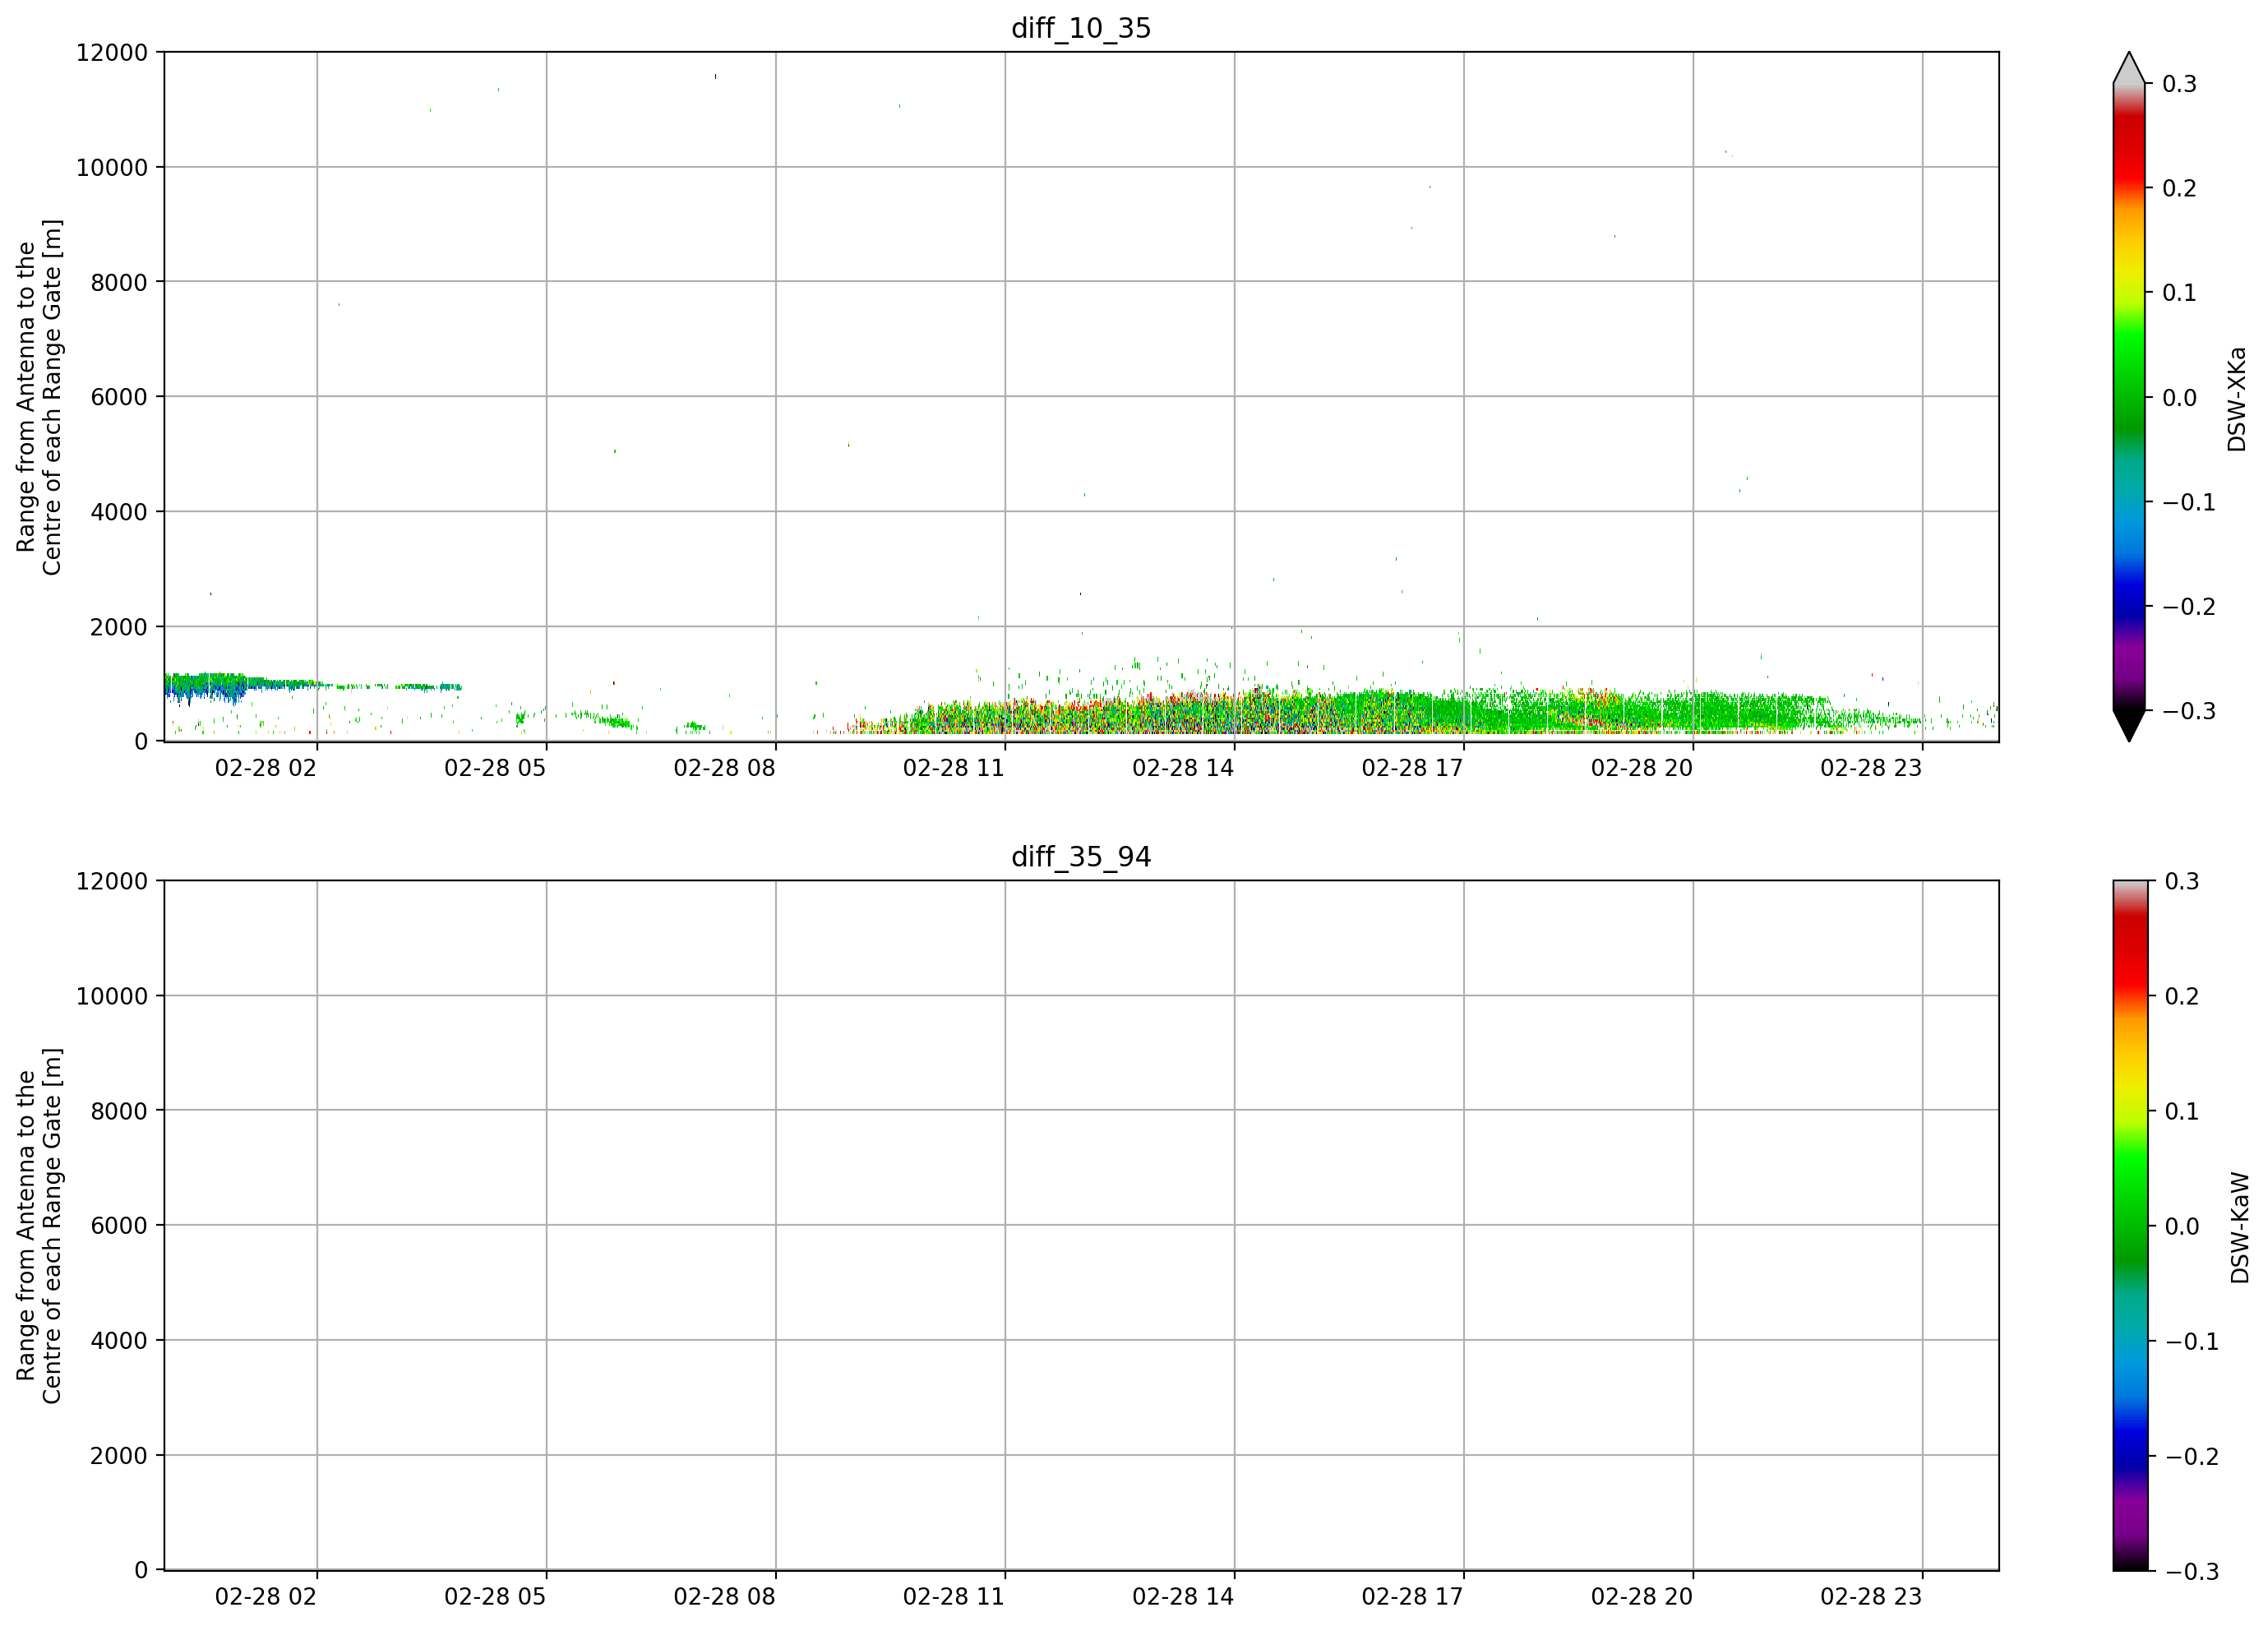Click the DSW-XKa colorbar gradient
Screen dimensions: 2268x1626
(x=2129, y=397)
